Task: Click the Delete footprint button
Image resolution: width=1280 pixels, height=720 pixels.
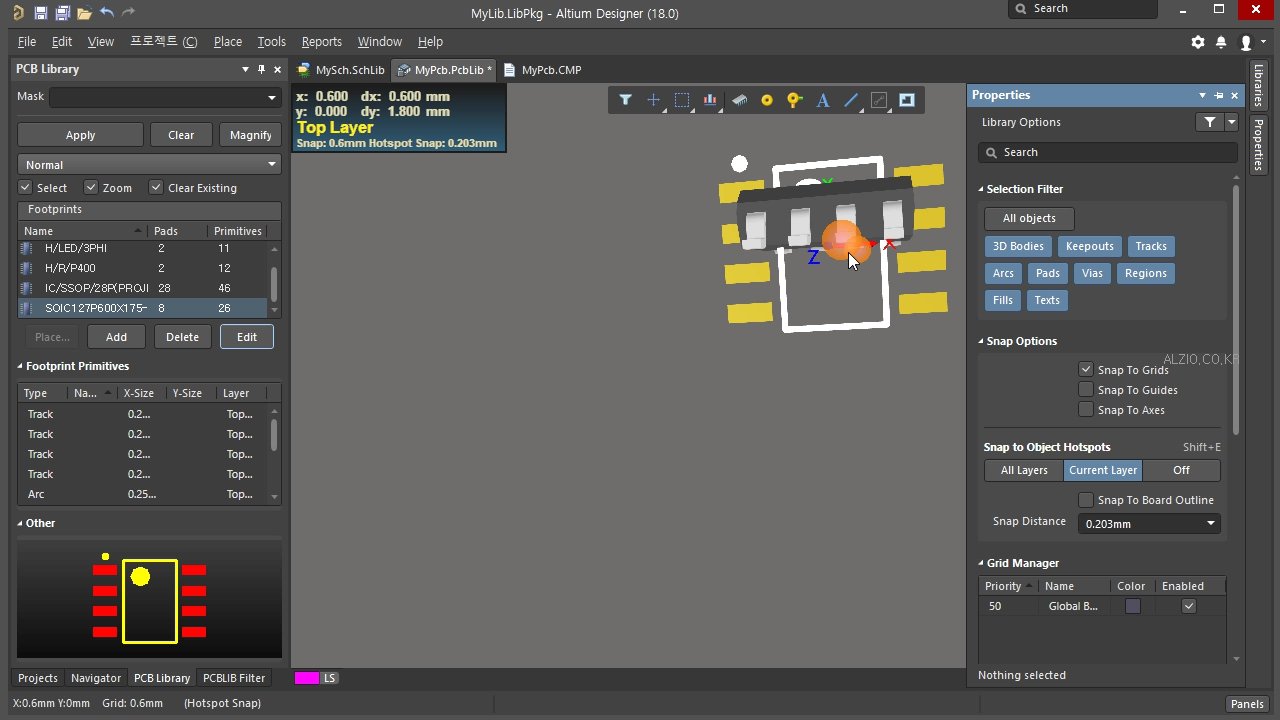Action: (x=182, y=337)
